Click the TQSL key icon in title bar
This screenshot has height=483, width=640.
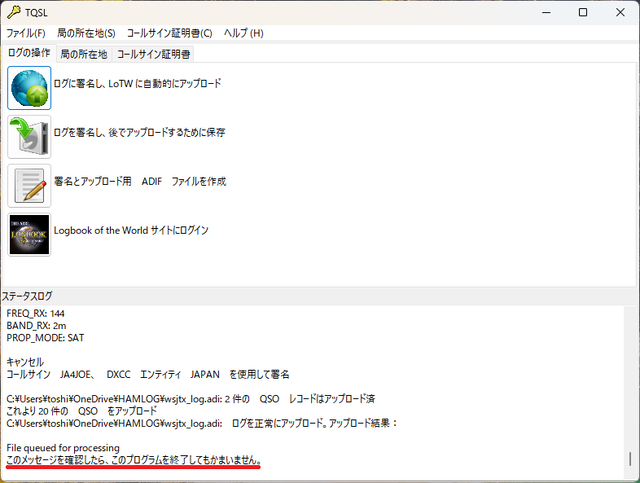(13, 12)
